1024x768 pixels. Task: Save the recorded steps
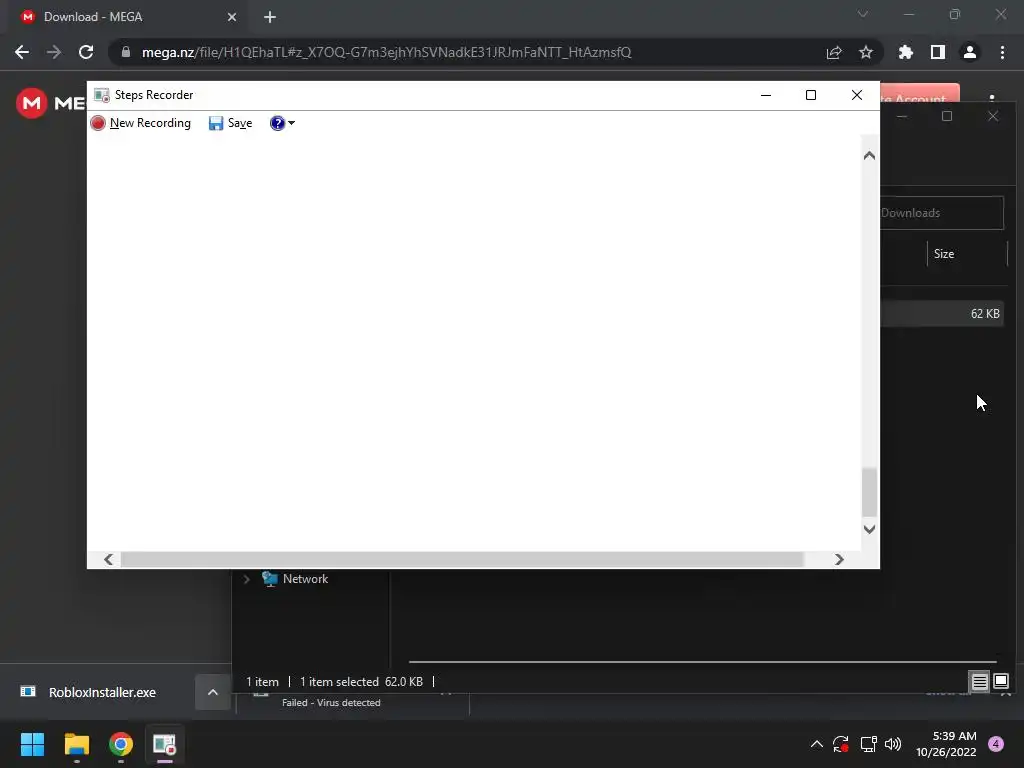click(x=231, y=123)
